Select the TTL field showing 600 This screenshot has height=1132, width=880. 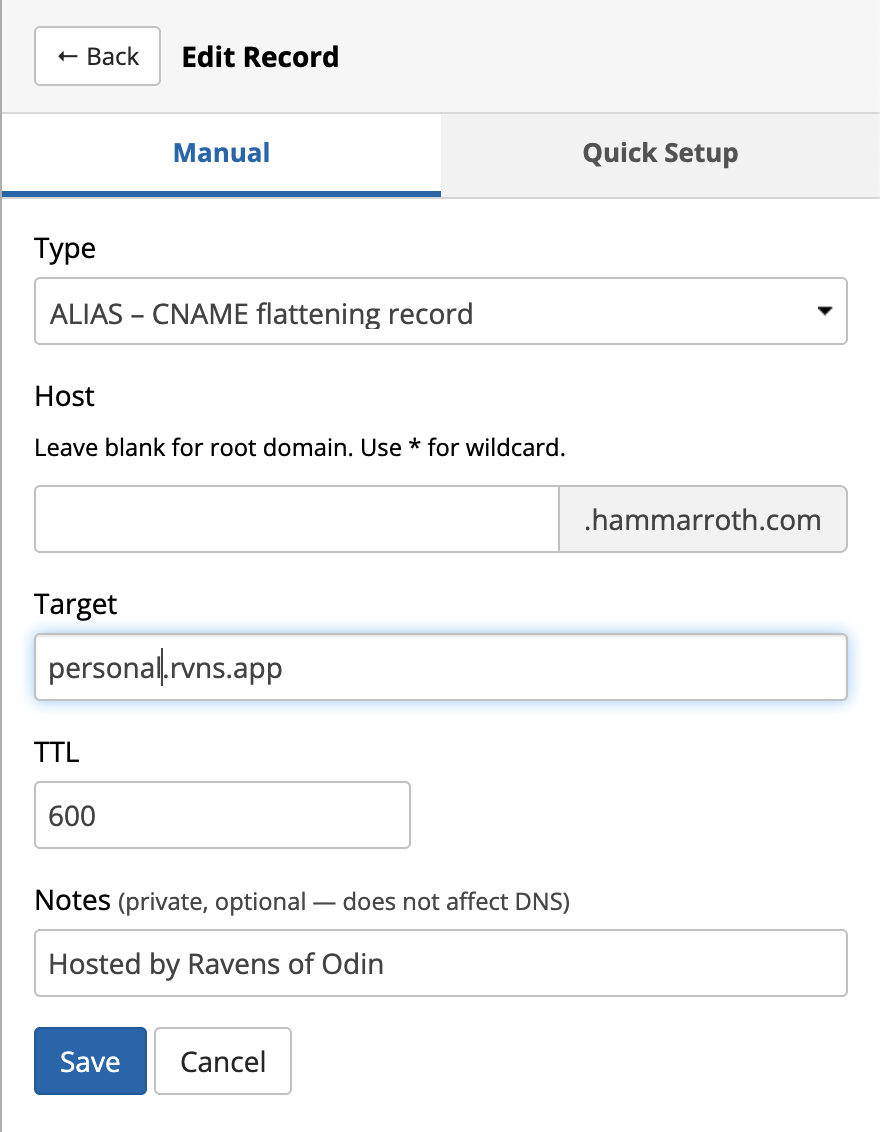pyautogui.click(x=222, y=815)
